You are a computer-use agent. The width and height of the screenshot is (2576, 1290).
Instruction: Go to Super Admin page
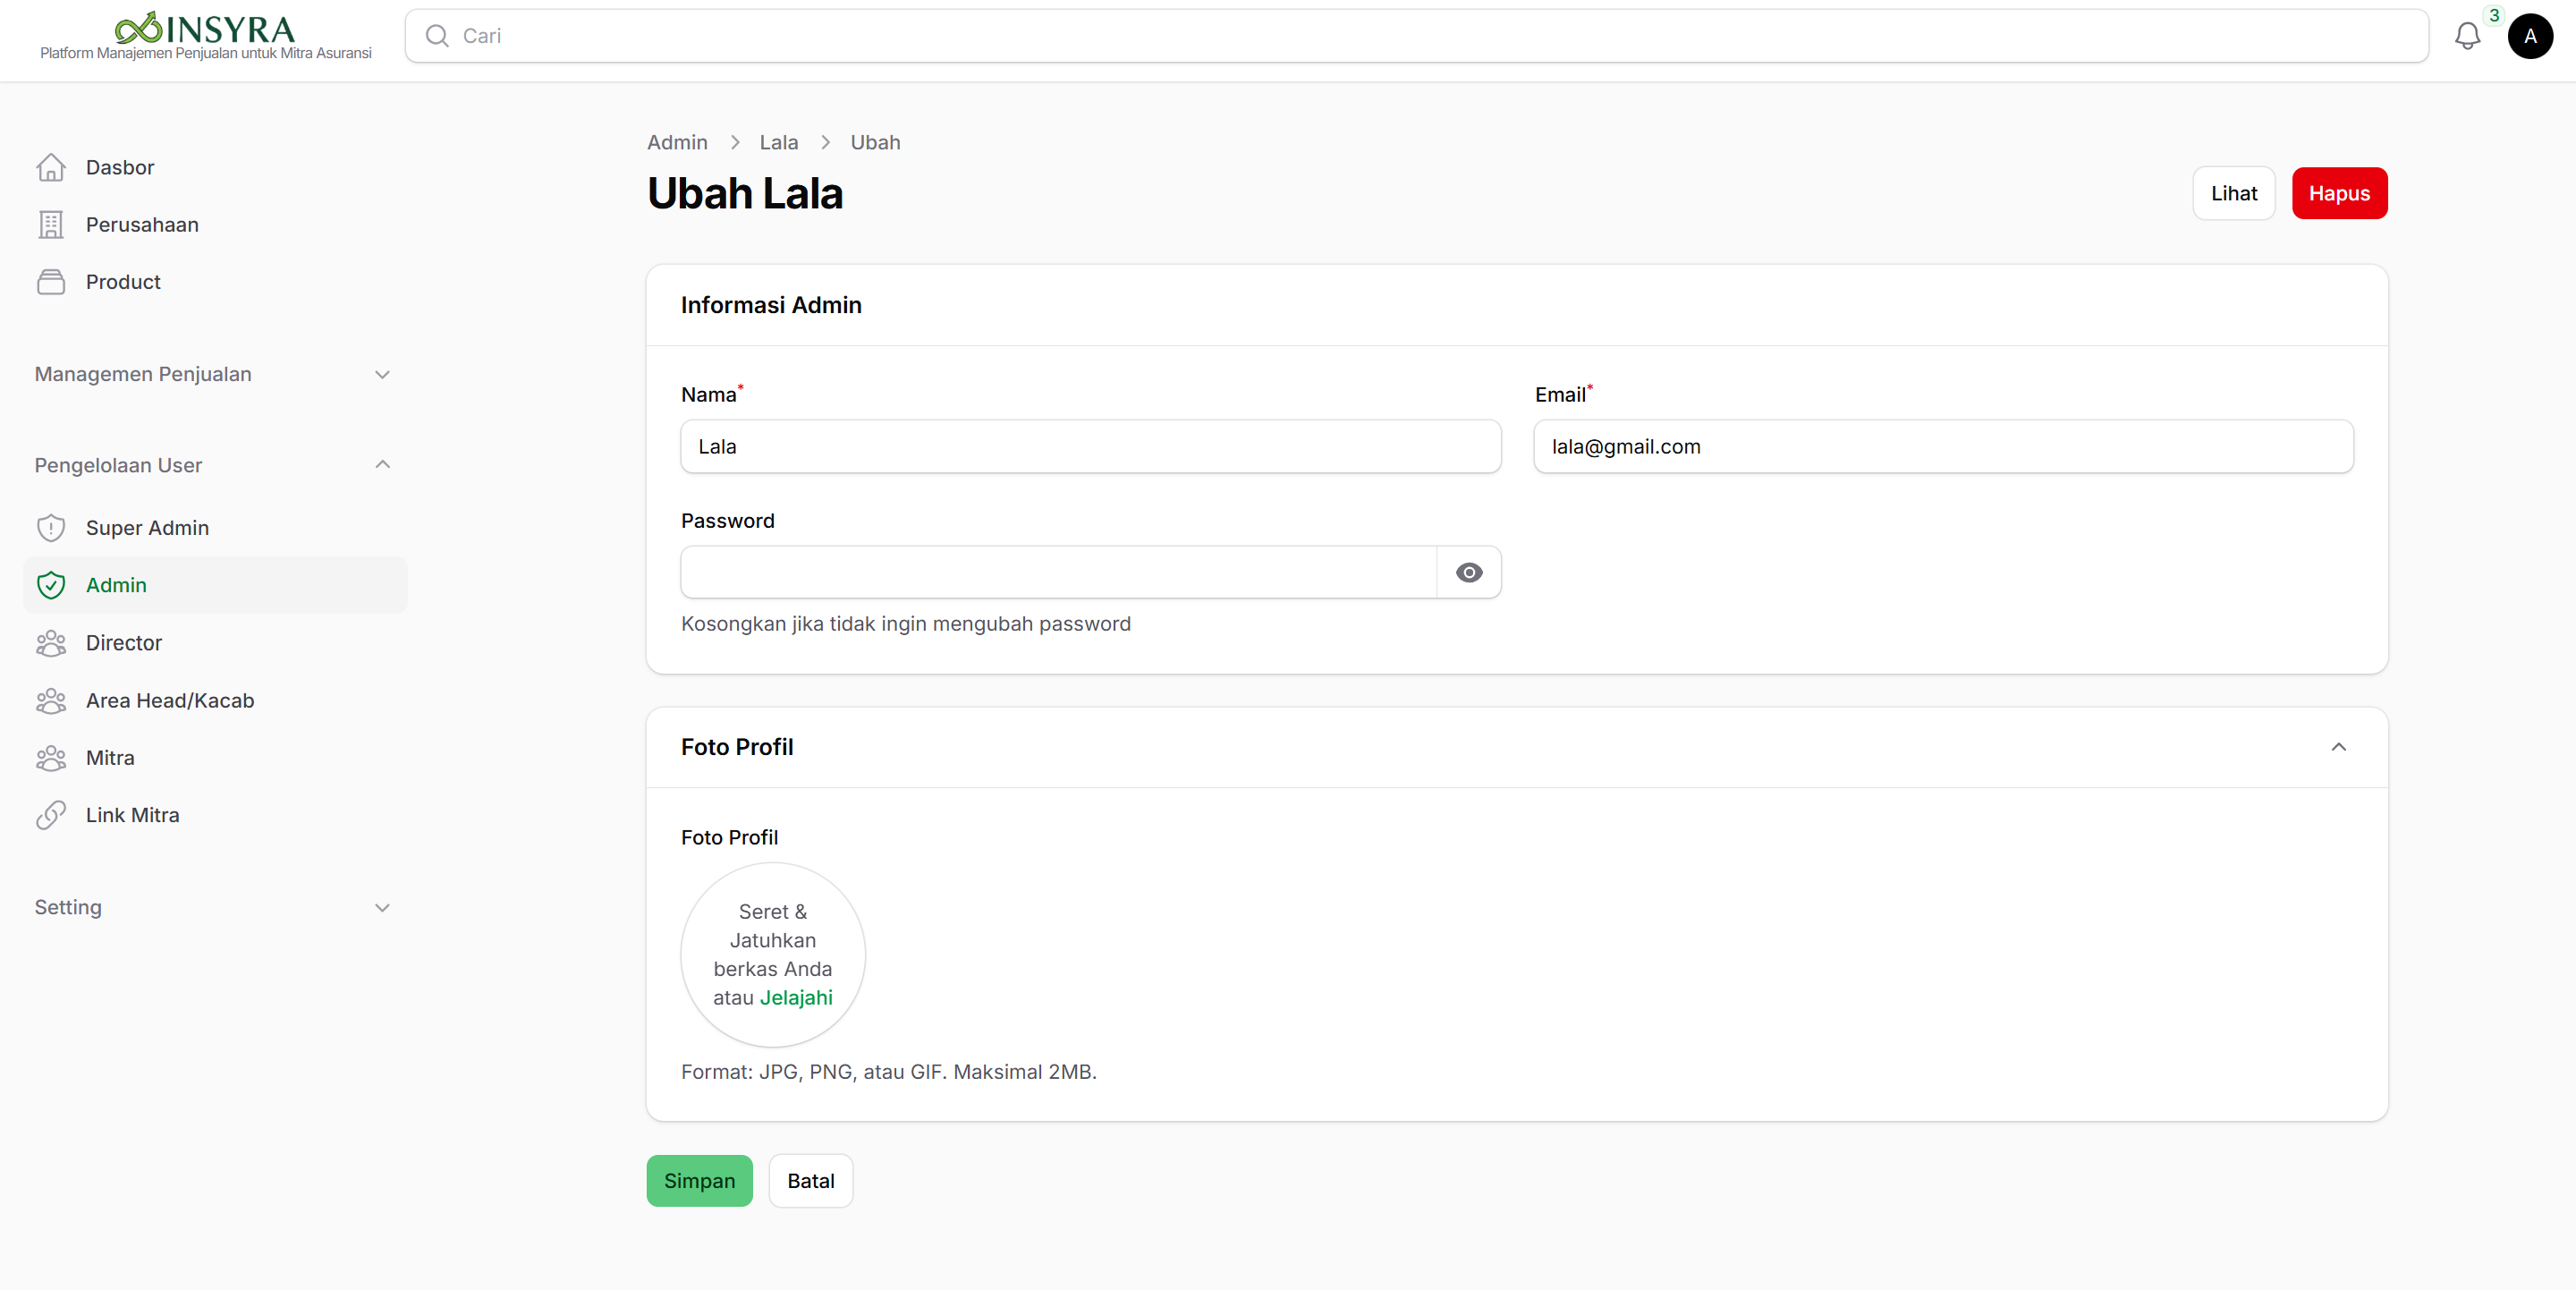coord(215,528)
